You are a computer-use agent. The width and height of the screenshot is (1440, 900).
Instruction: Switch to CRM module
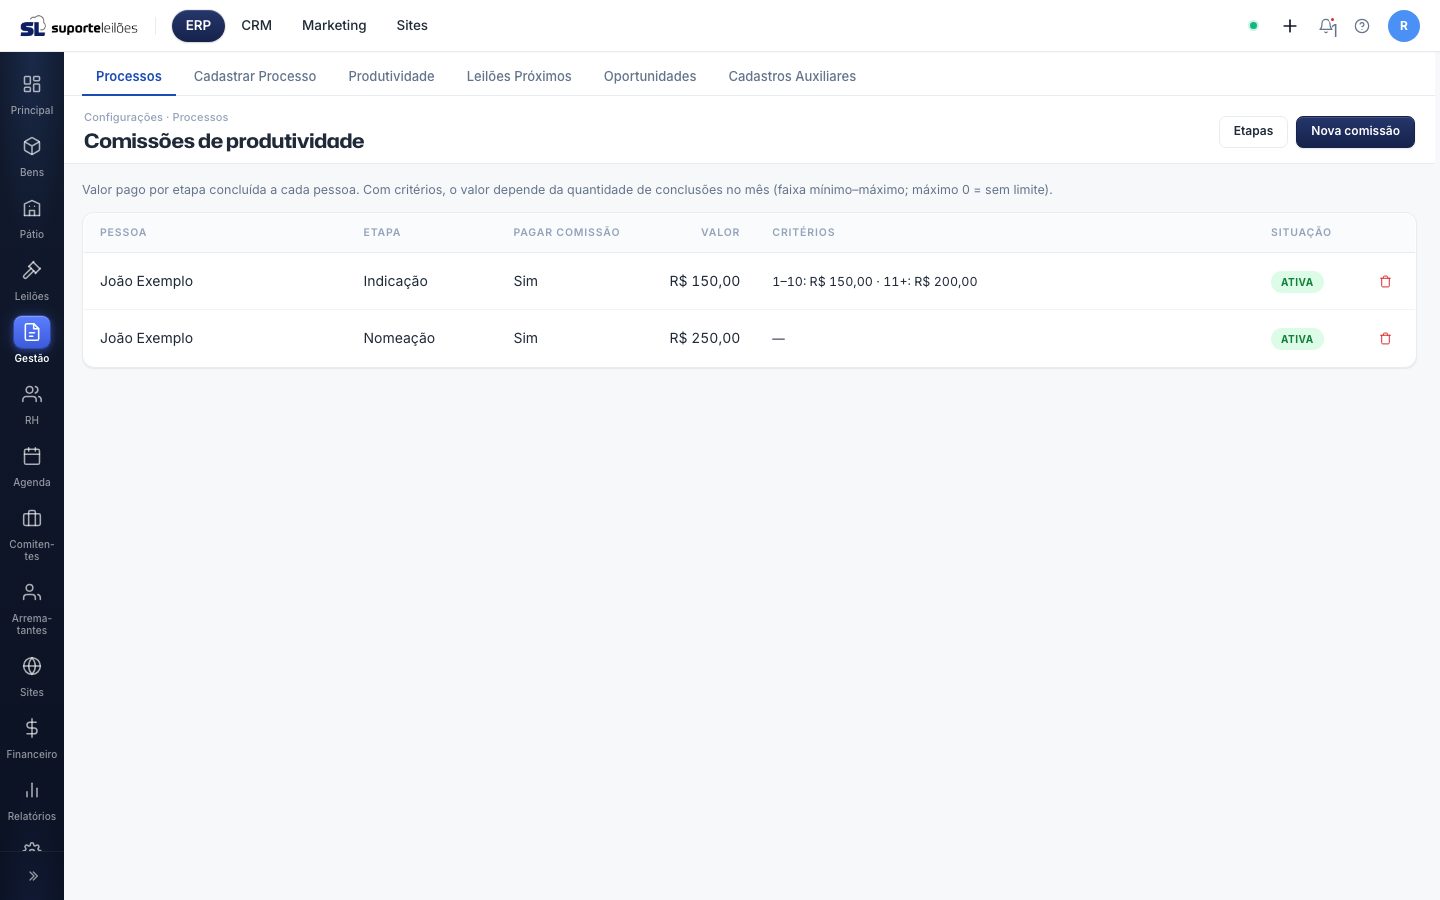coord(257,26)
